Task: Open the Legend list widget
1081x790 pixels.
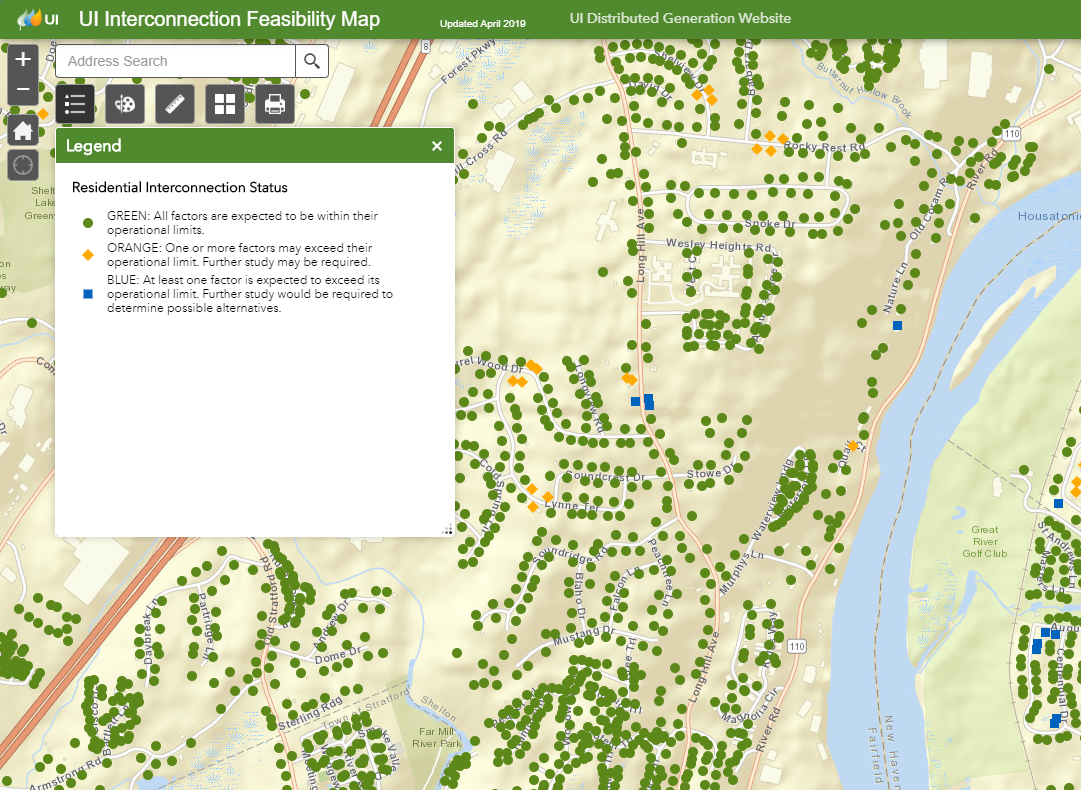Action: click(74, 104)
